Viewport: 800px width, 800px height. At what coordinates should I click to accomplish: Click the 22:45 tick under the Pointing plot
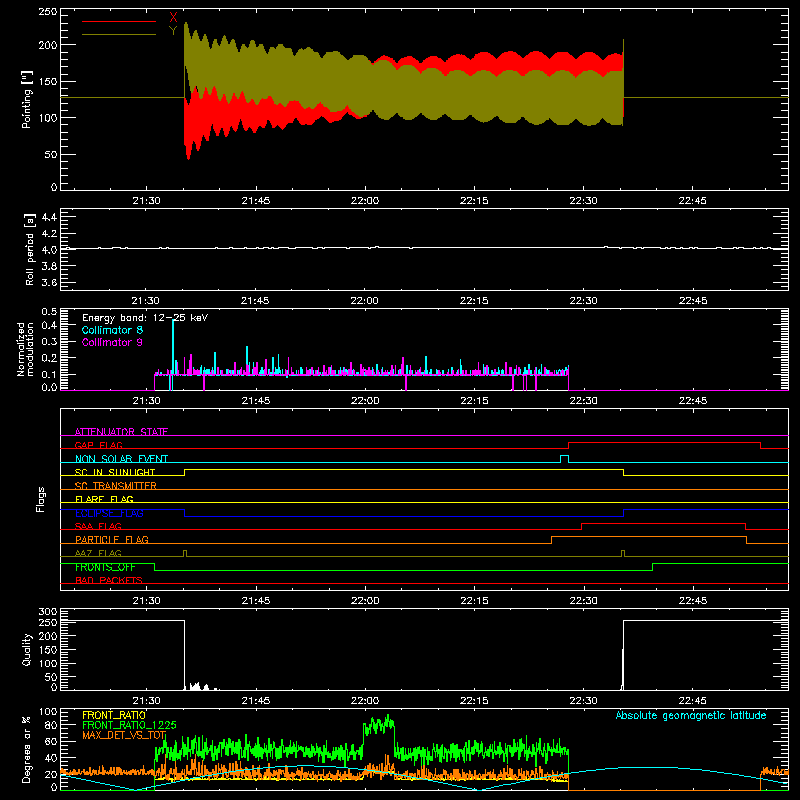pos(692,201)
